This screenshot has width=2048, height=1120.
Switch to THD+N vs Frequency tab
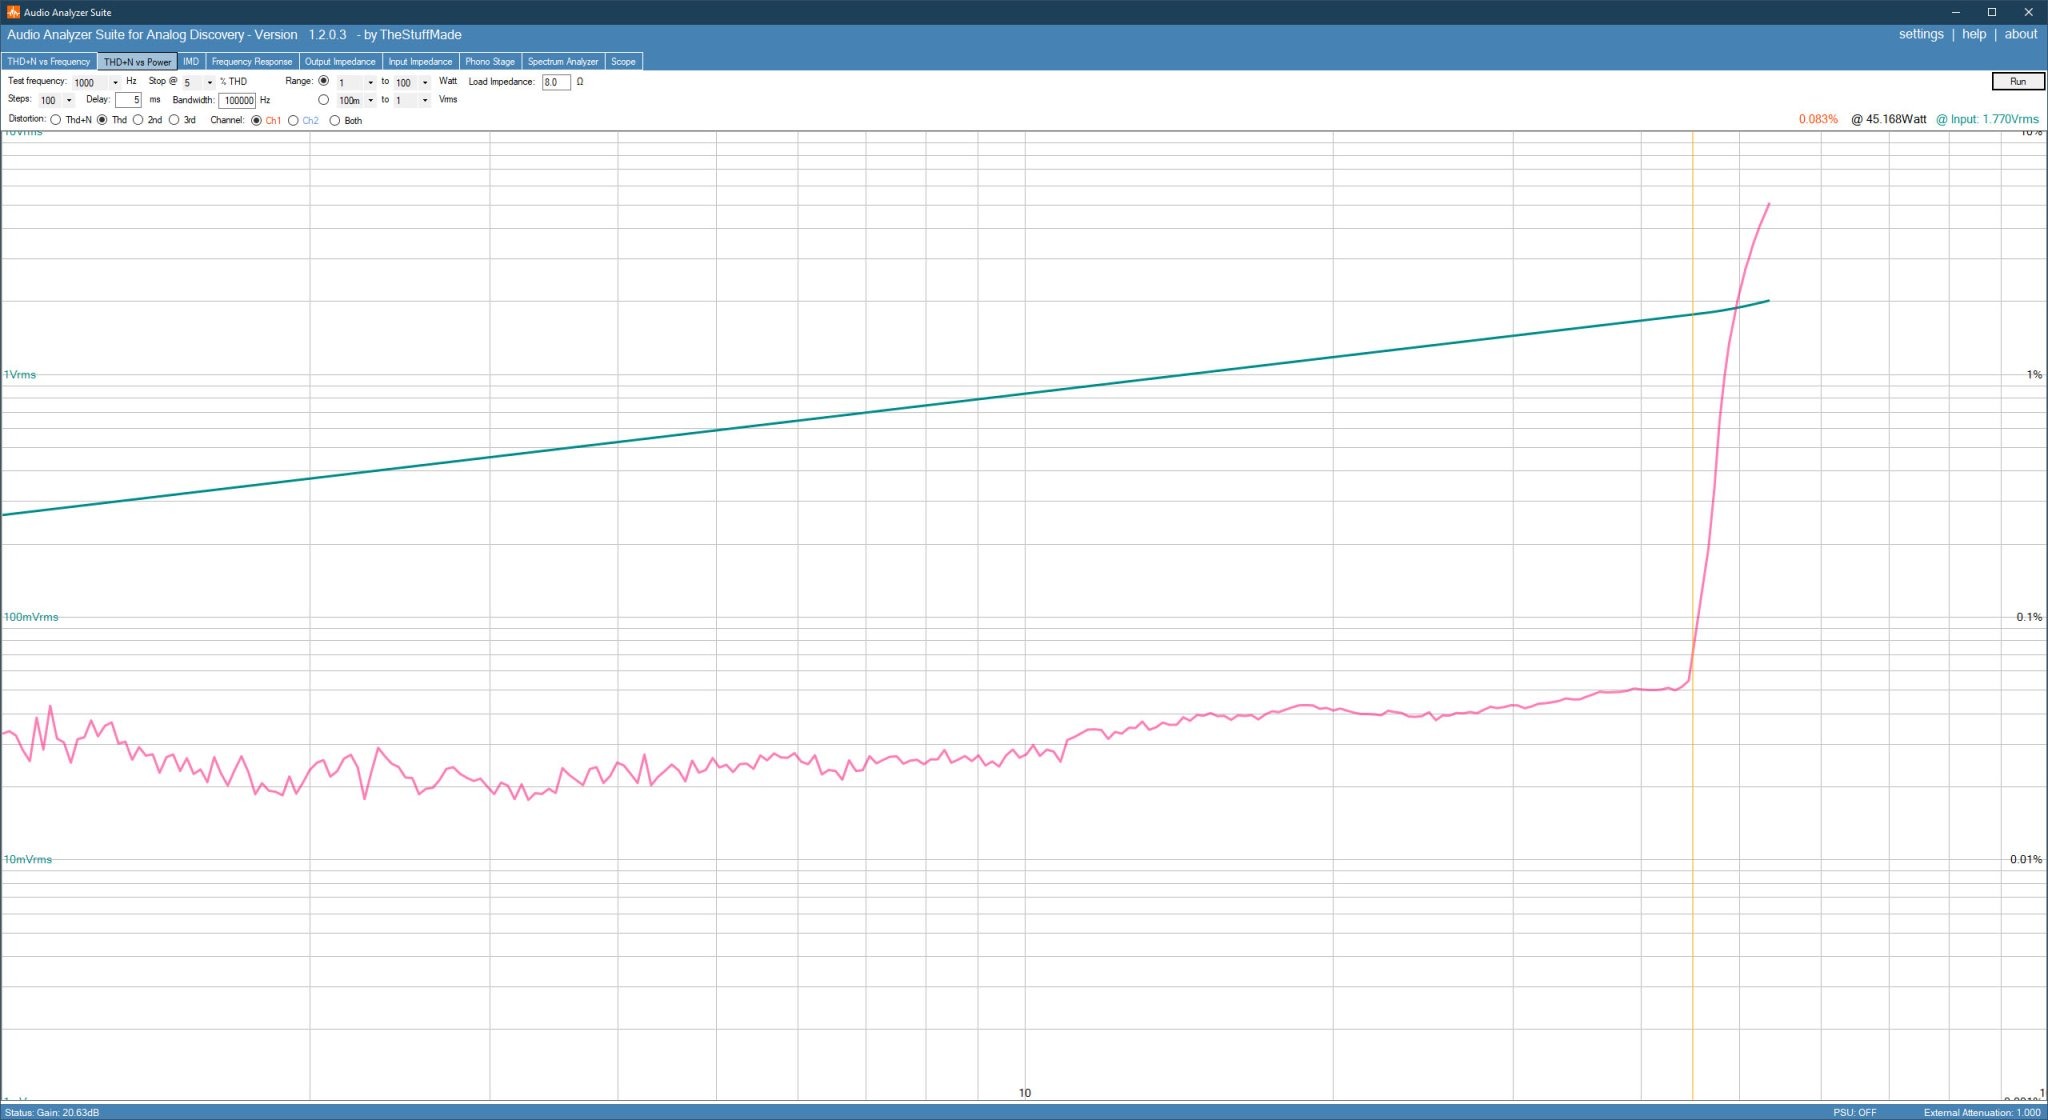pyautogui.click(x=48, y=62)
